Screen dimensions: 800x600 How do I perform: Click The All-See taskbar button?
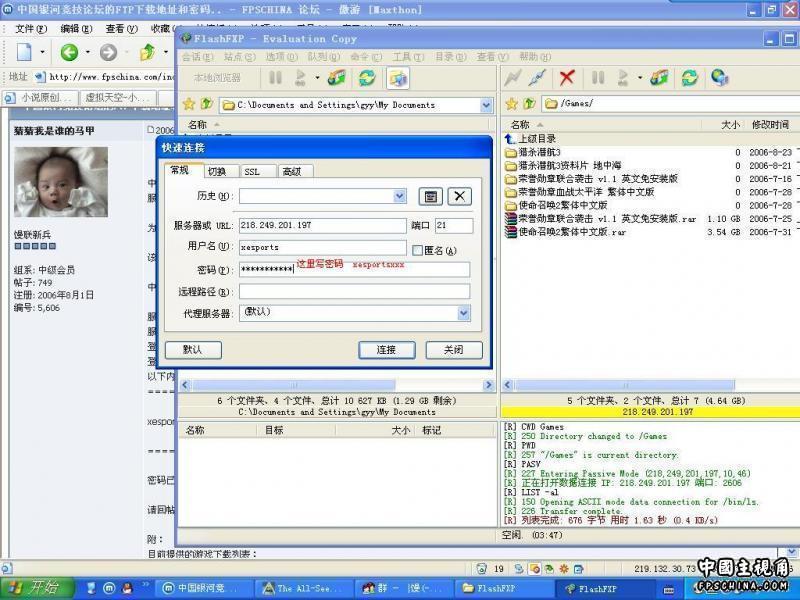[304, 588]
